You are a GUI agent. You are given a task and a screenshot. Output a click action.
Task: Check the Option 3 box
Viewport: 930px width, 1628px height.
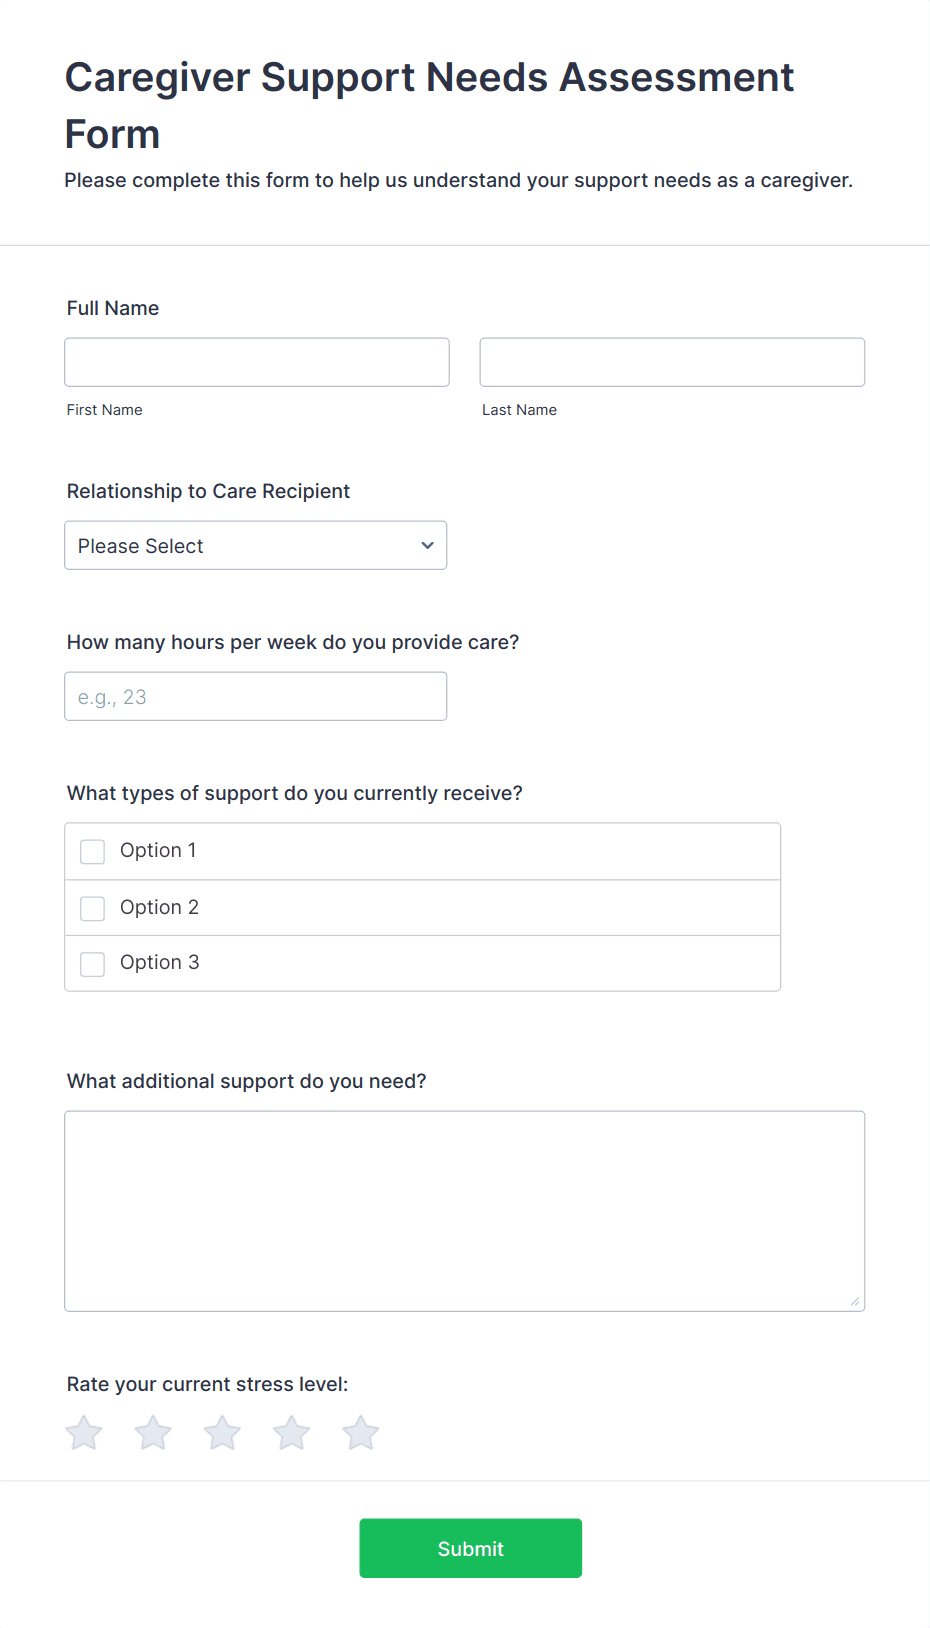[x=92, y=964]
